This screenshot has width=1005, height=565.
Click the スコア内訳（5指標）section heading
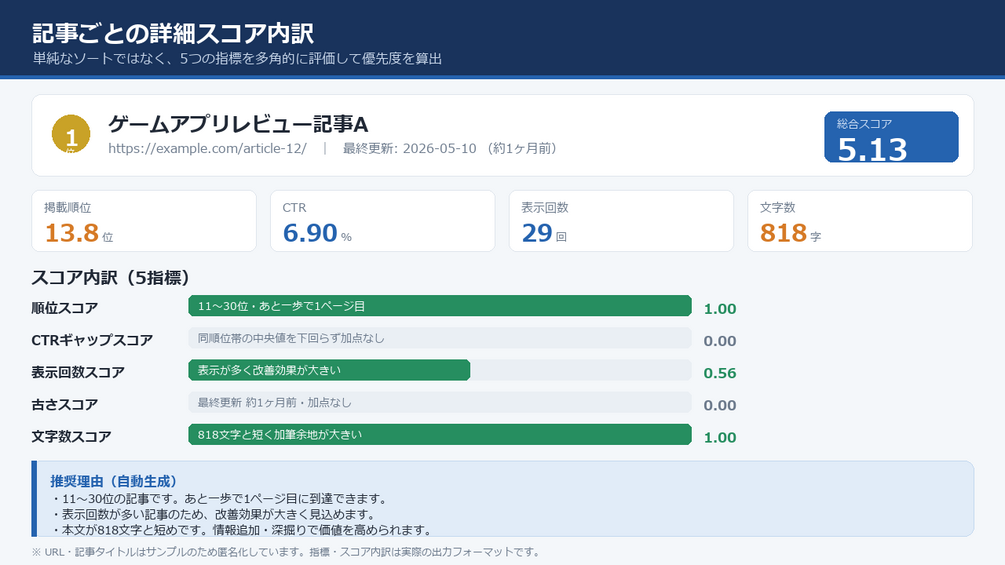coord(112,277)
